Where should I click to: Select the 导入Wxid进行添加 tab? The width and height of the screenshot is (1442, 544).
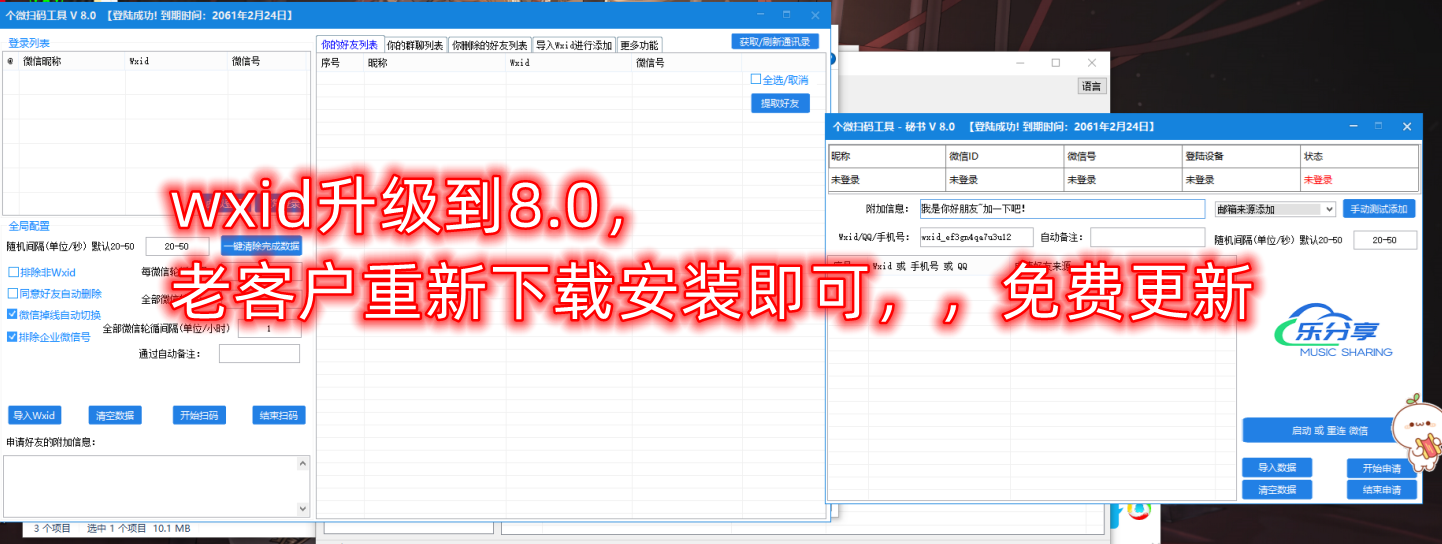coord(574,45)
